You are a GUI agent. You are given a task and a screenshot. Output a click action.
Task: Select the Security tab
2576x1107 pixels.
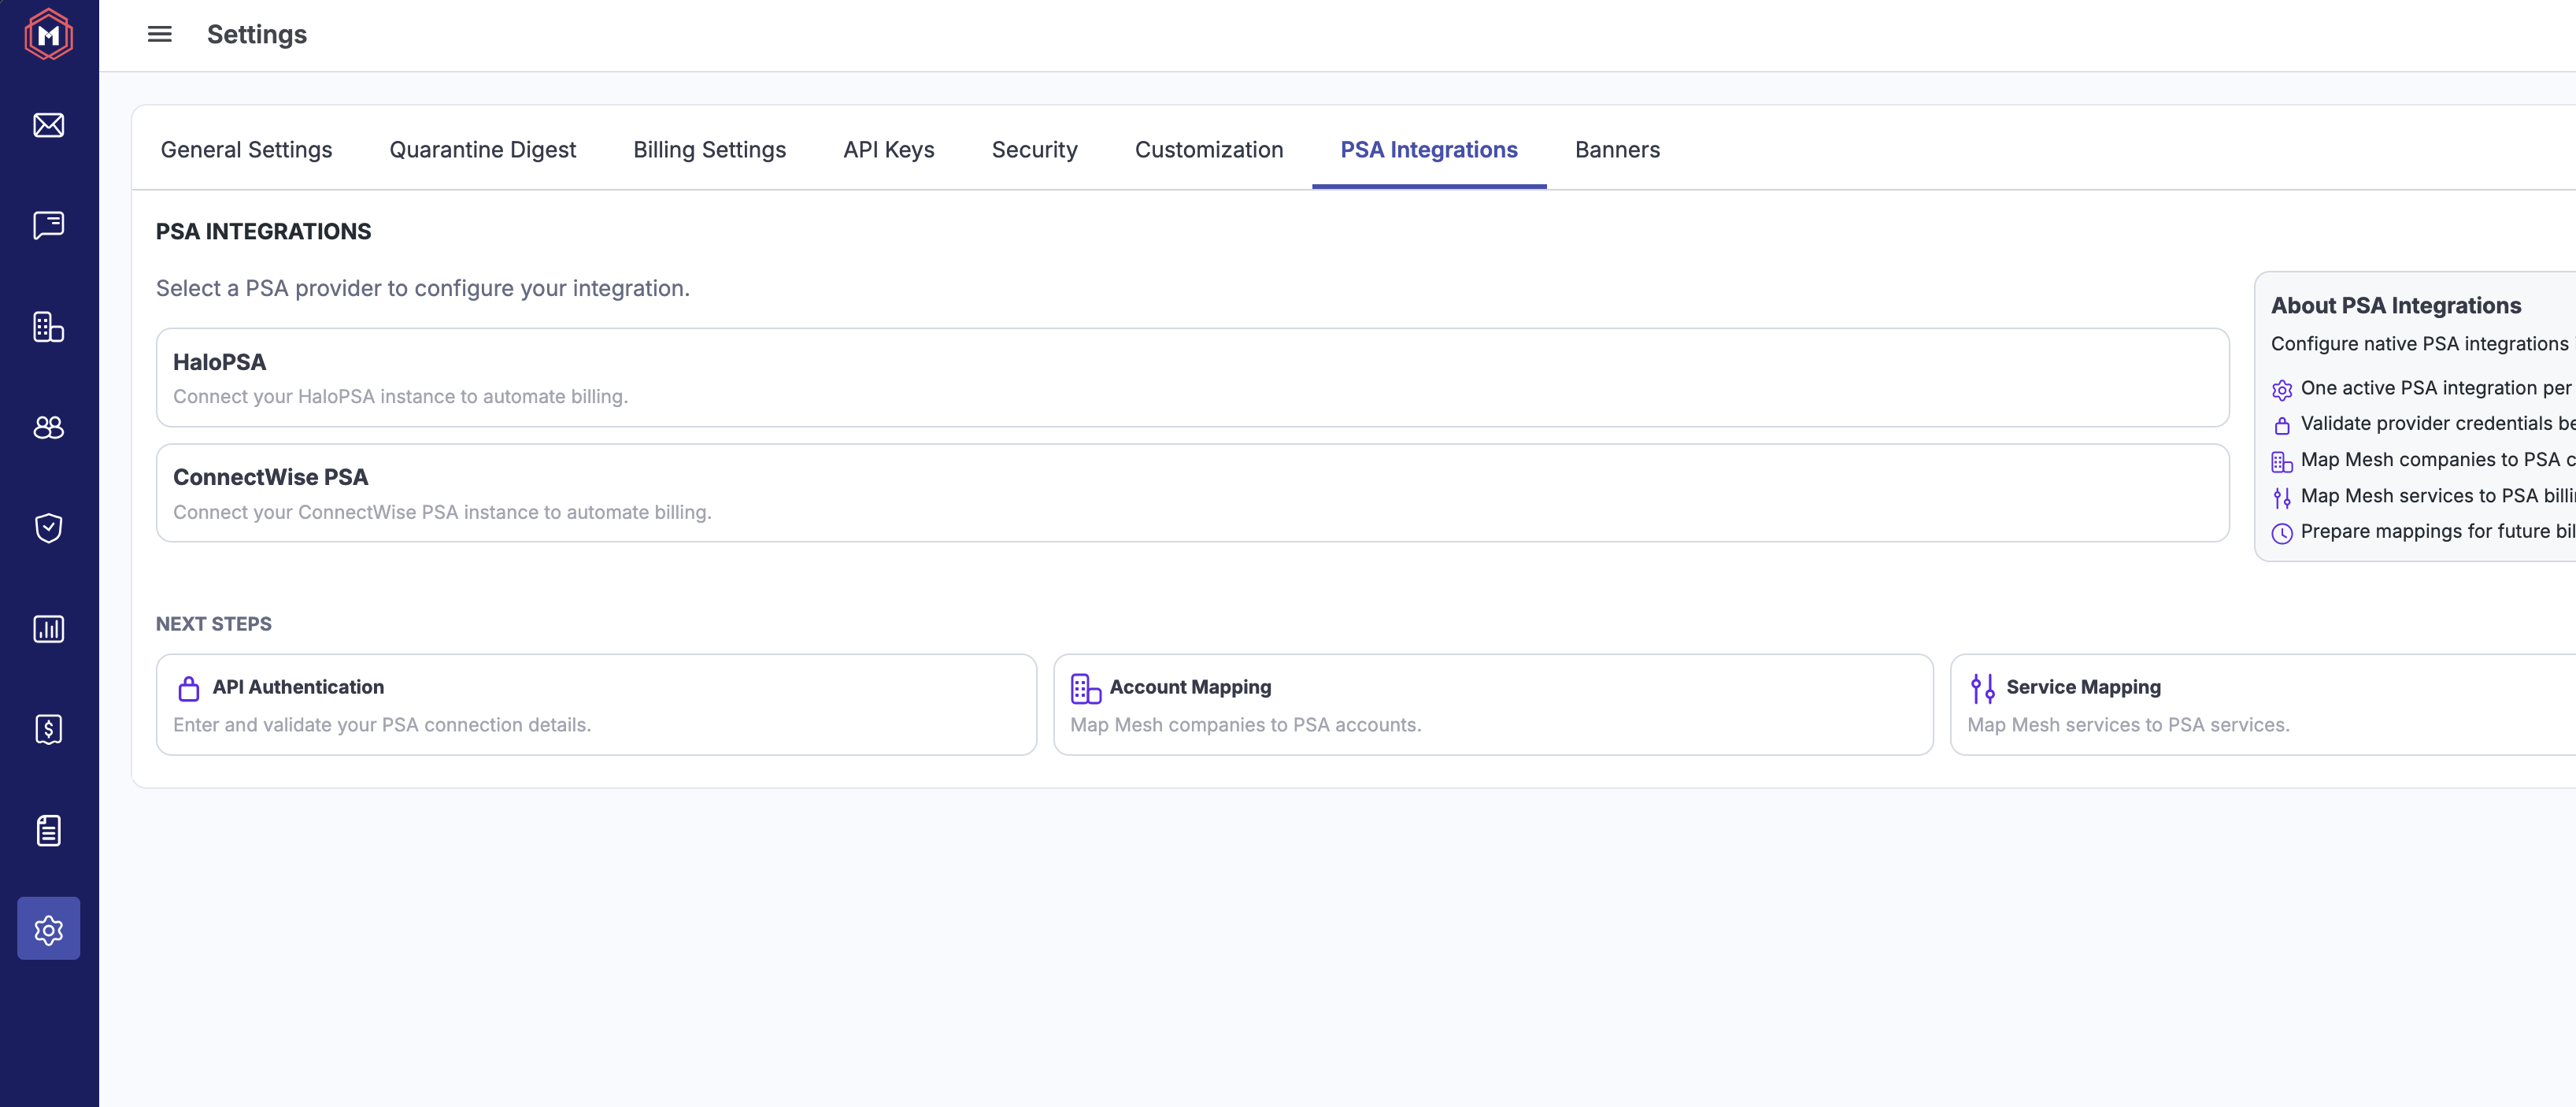click(x=1035, y=149)
